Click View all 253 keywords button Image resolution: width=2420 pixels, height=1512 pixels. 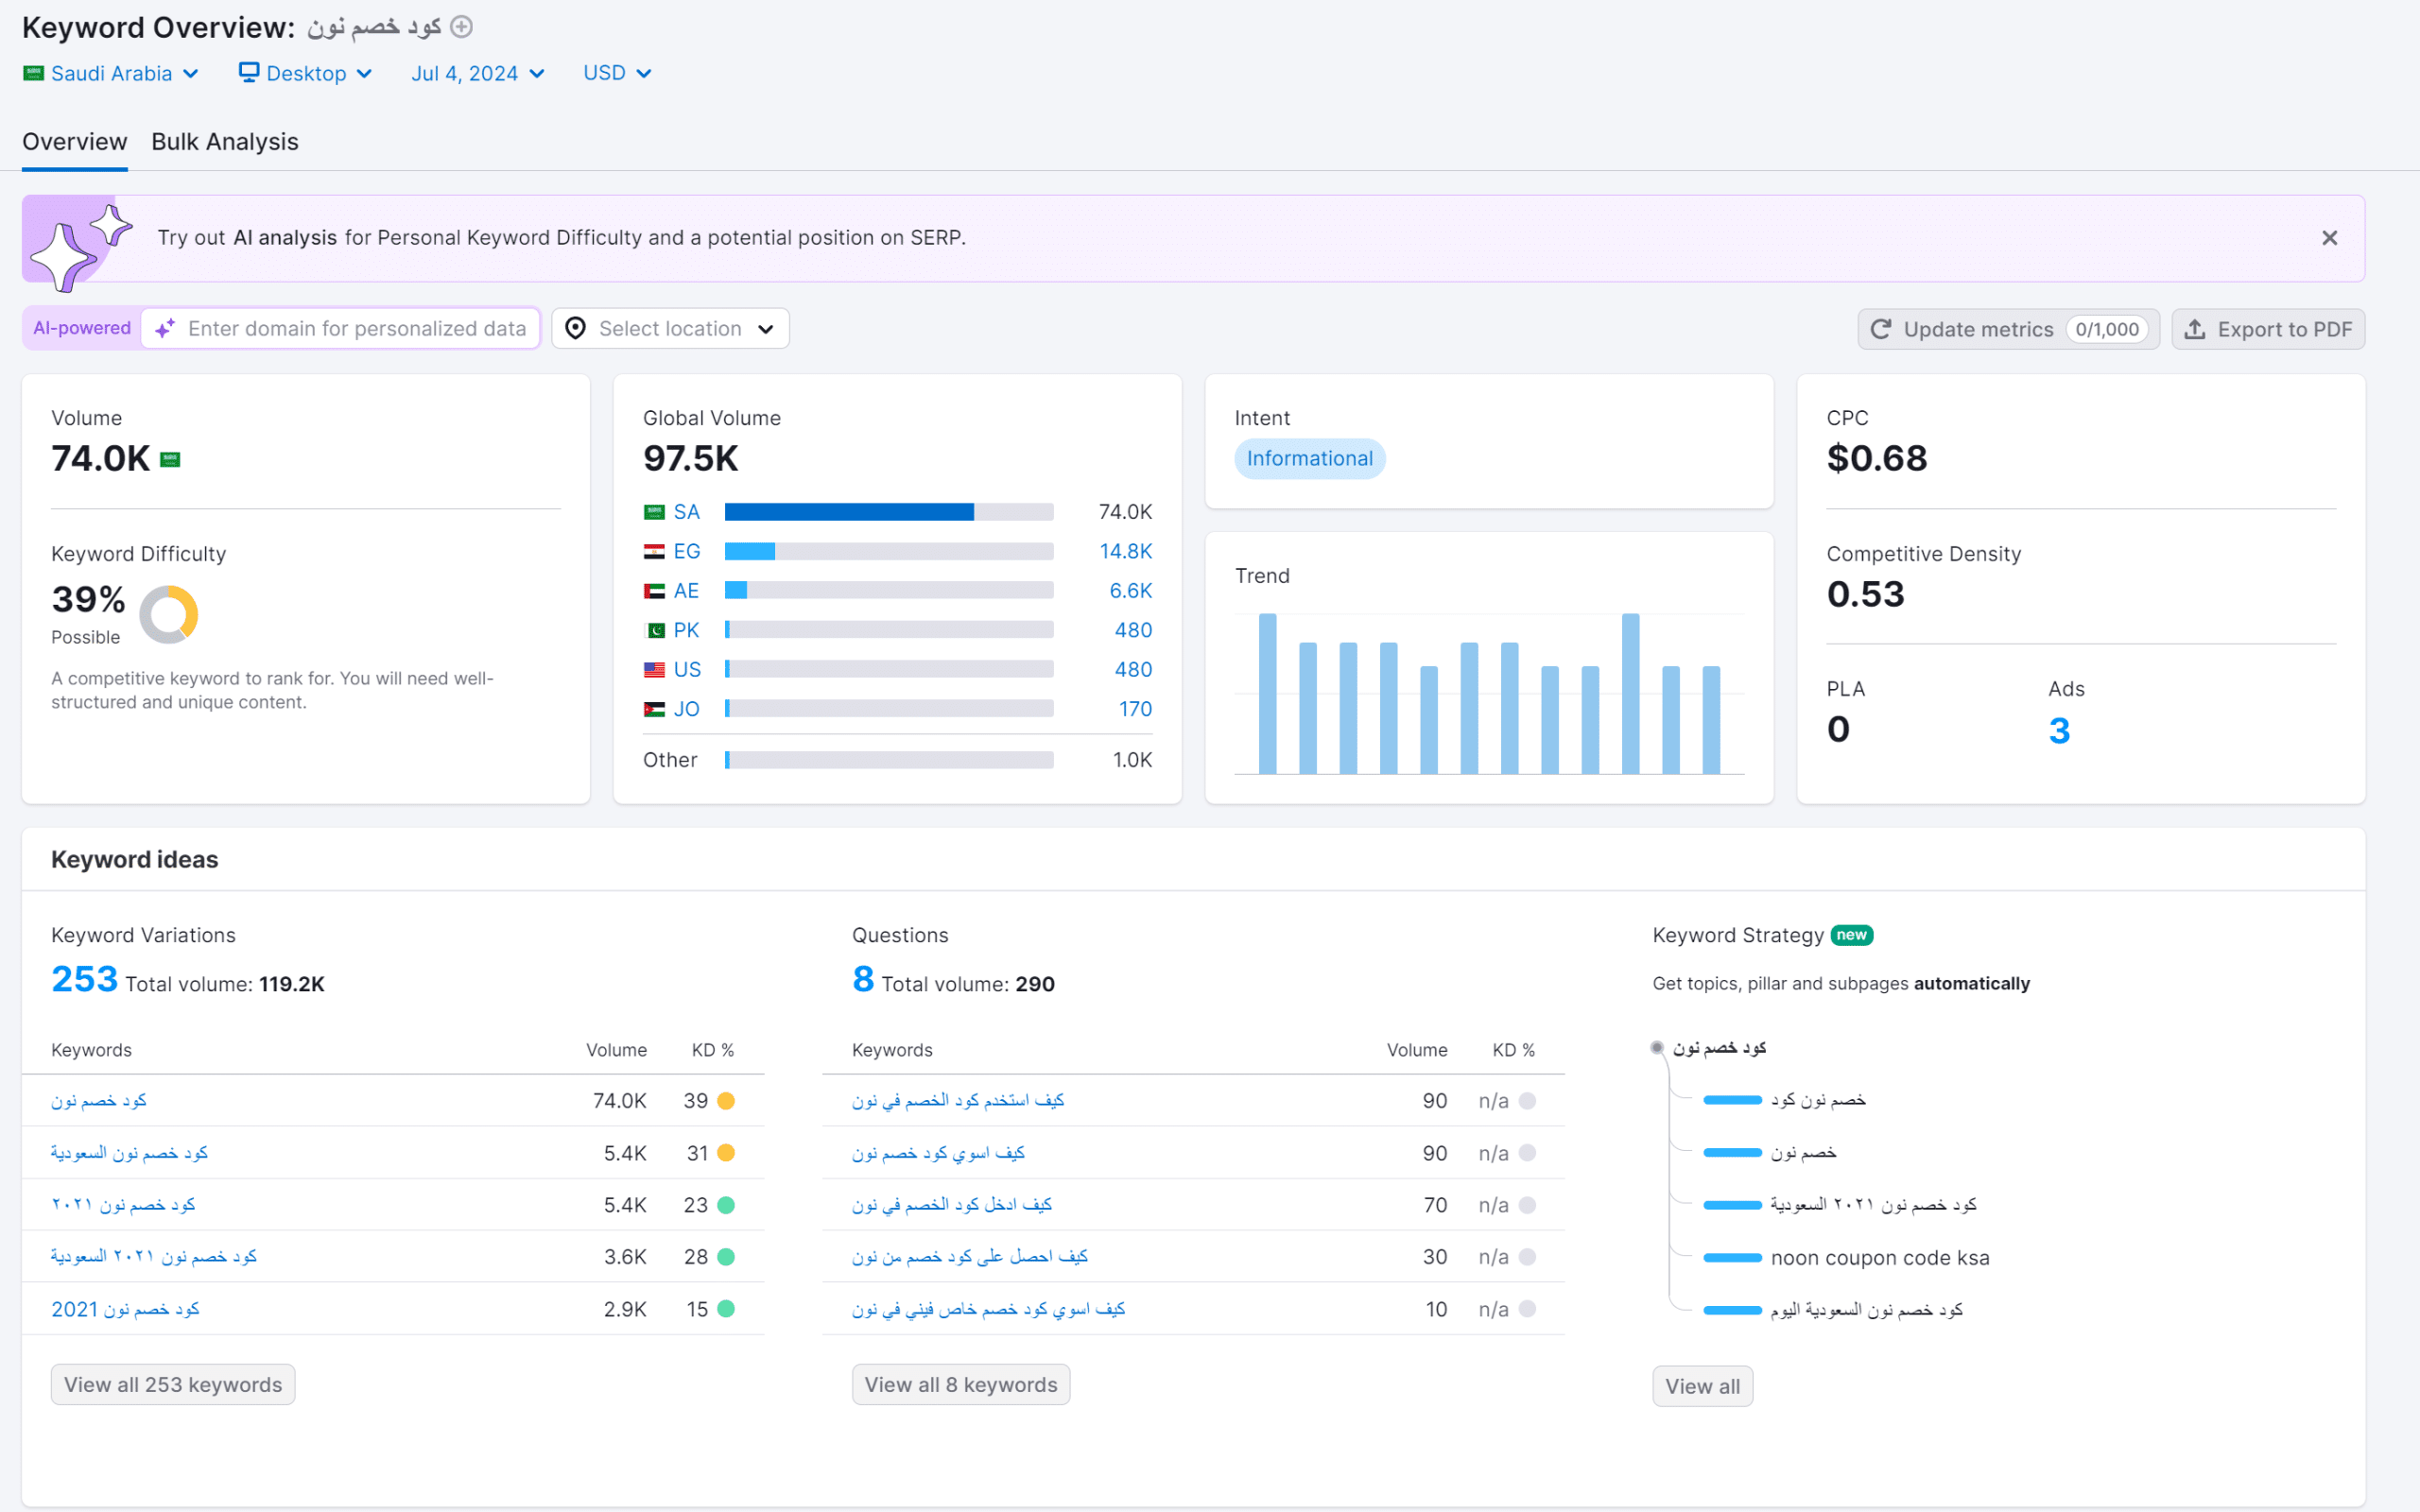tap(173, 1385)
